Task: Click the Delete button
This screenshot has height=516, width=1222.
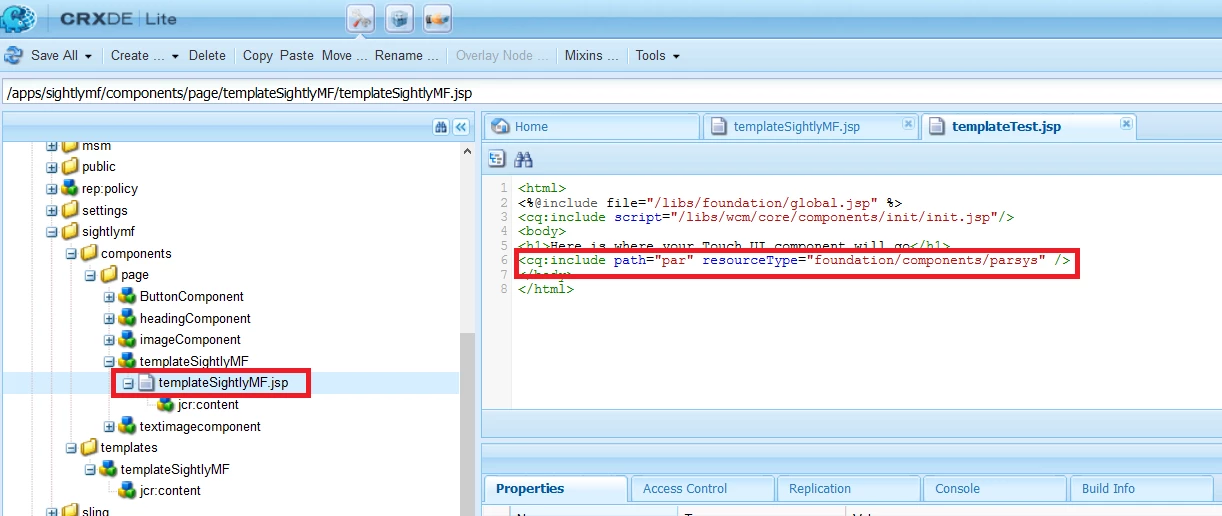Action: pos(207,56)
